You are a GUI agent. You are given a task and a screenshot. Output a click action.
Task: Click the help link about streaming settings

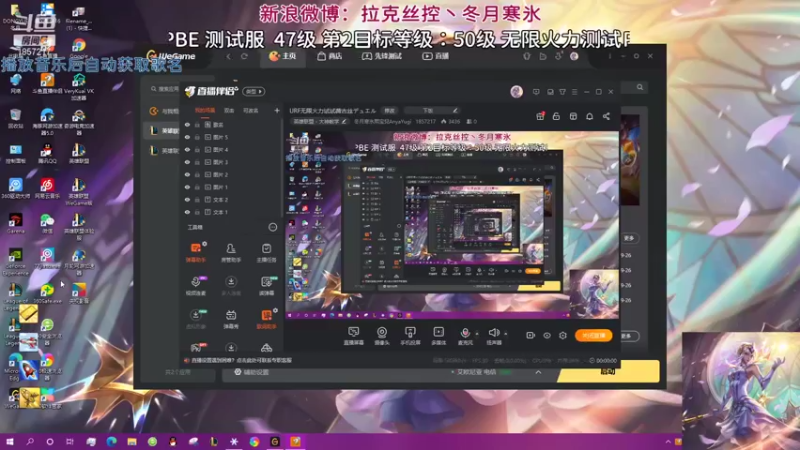point(241,360)
